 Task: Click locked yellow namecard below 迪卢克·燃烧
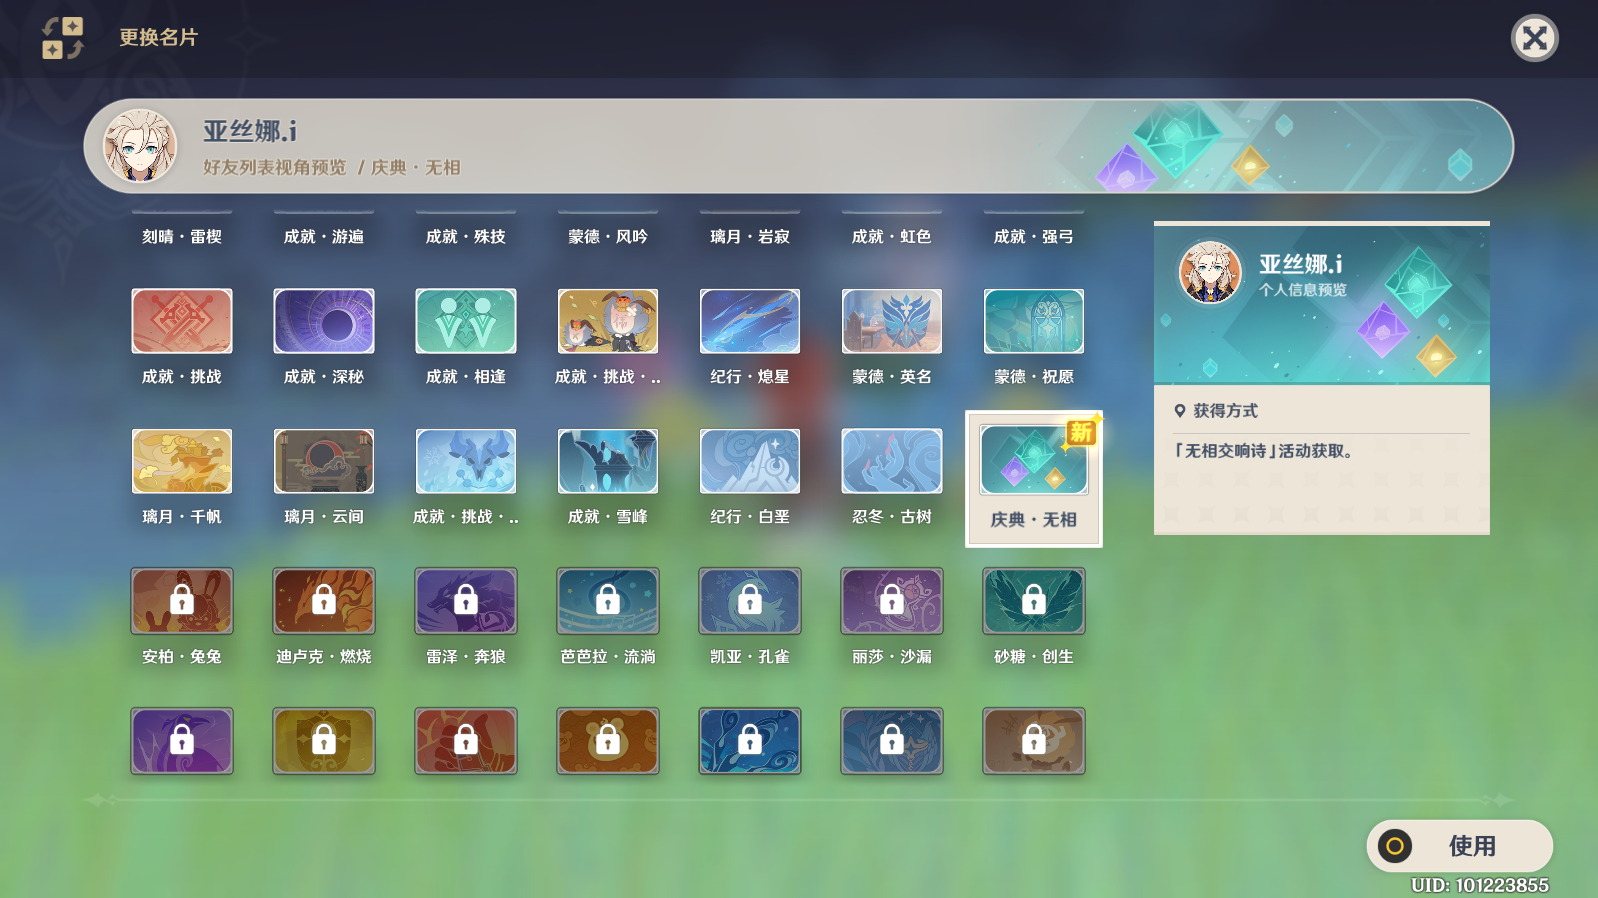(x=324, y=741)
